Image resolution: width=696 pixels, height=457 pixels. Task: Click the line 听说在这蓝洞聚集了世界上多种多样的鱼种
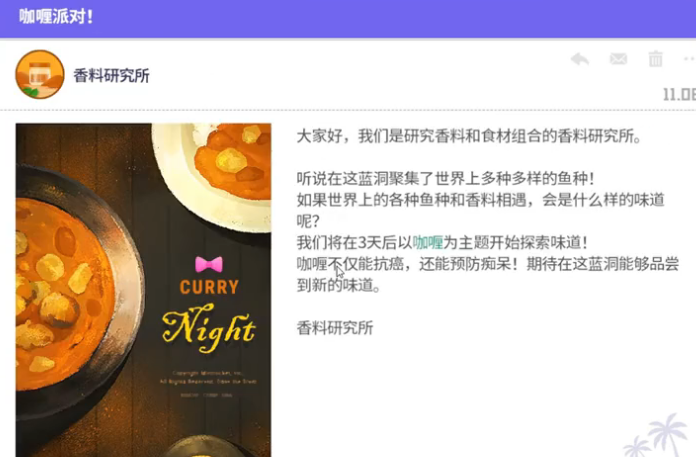point(445,178)
